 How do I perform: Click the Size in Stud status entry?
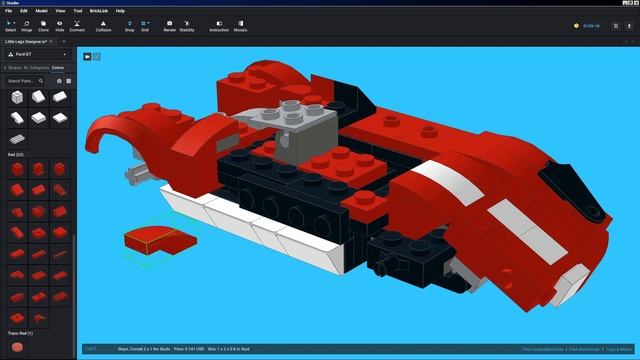[x=229, y=349]
